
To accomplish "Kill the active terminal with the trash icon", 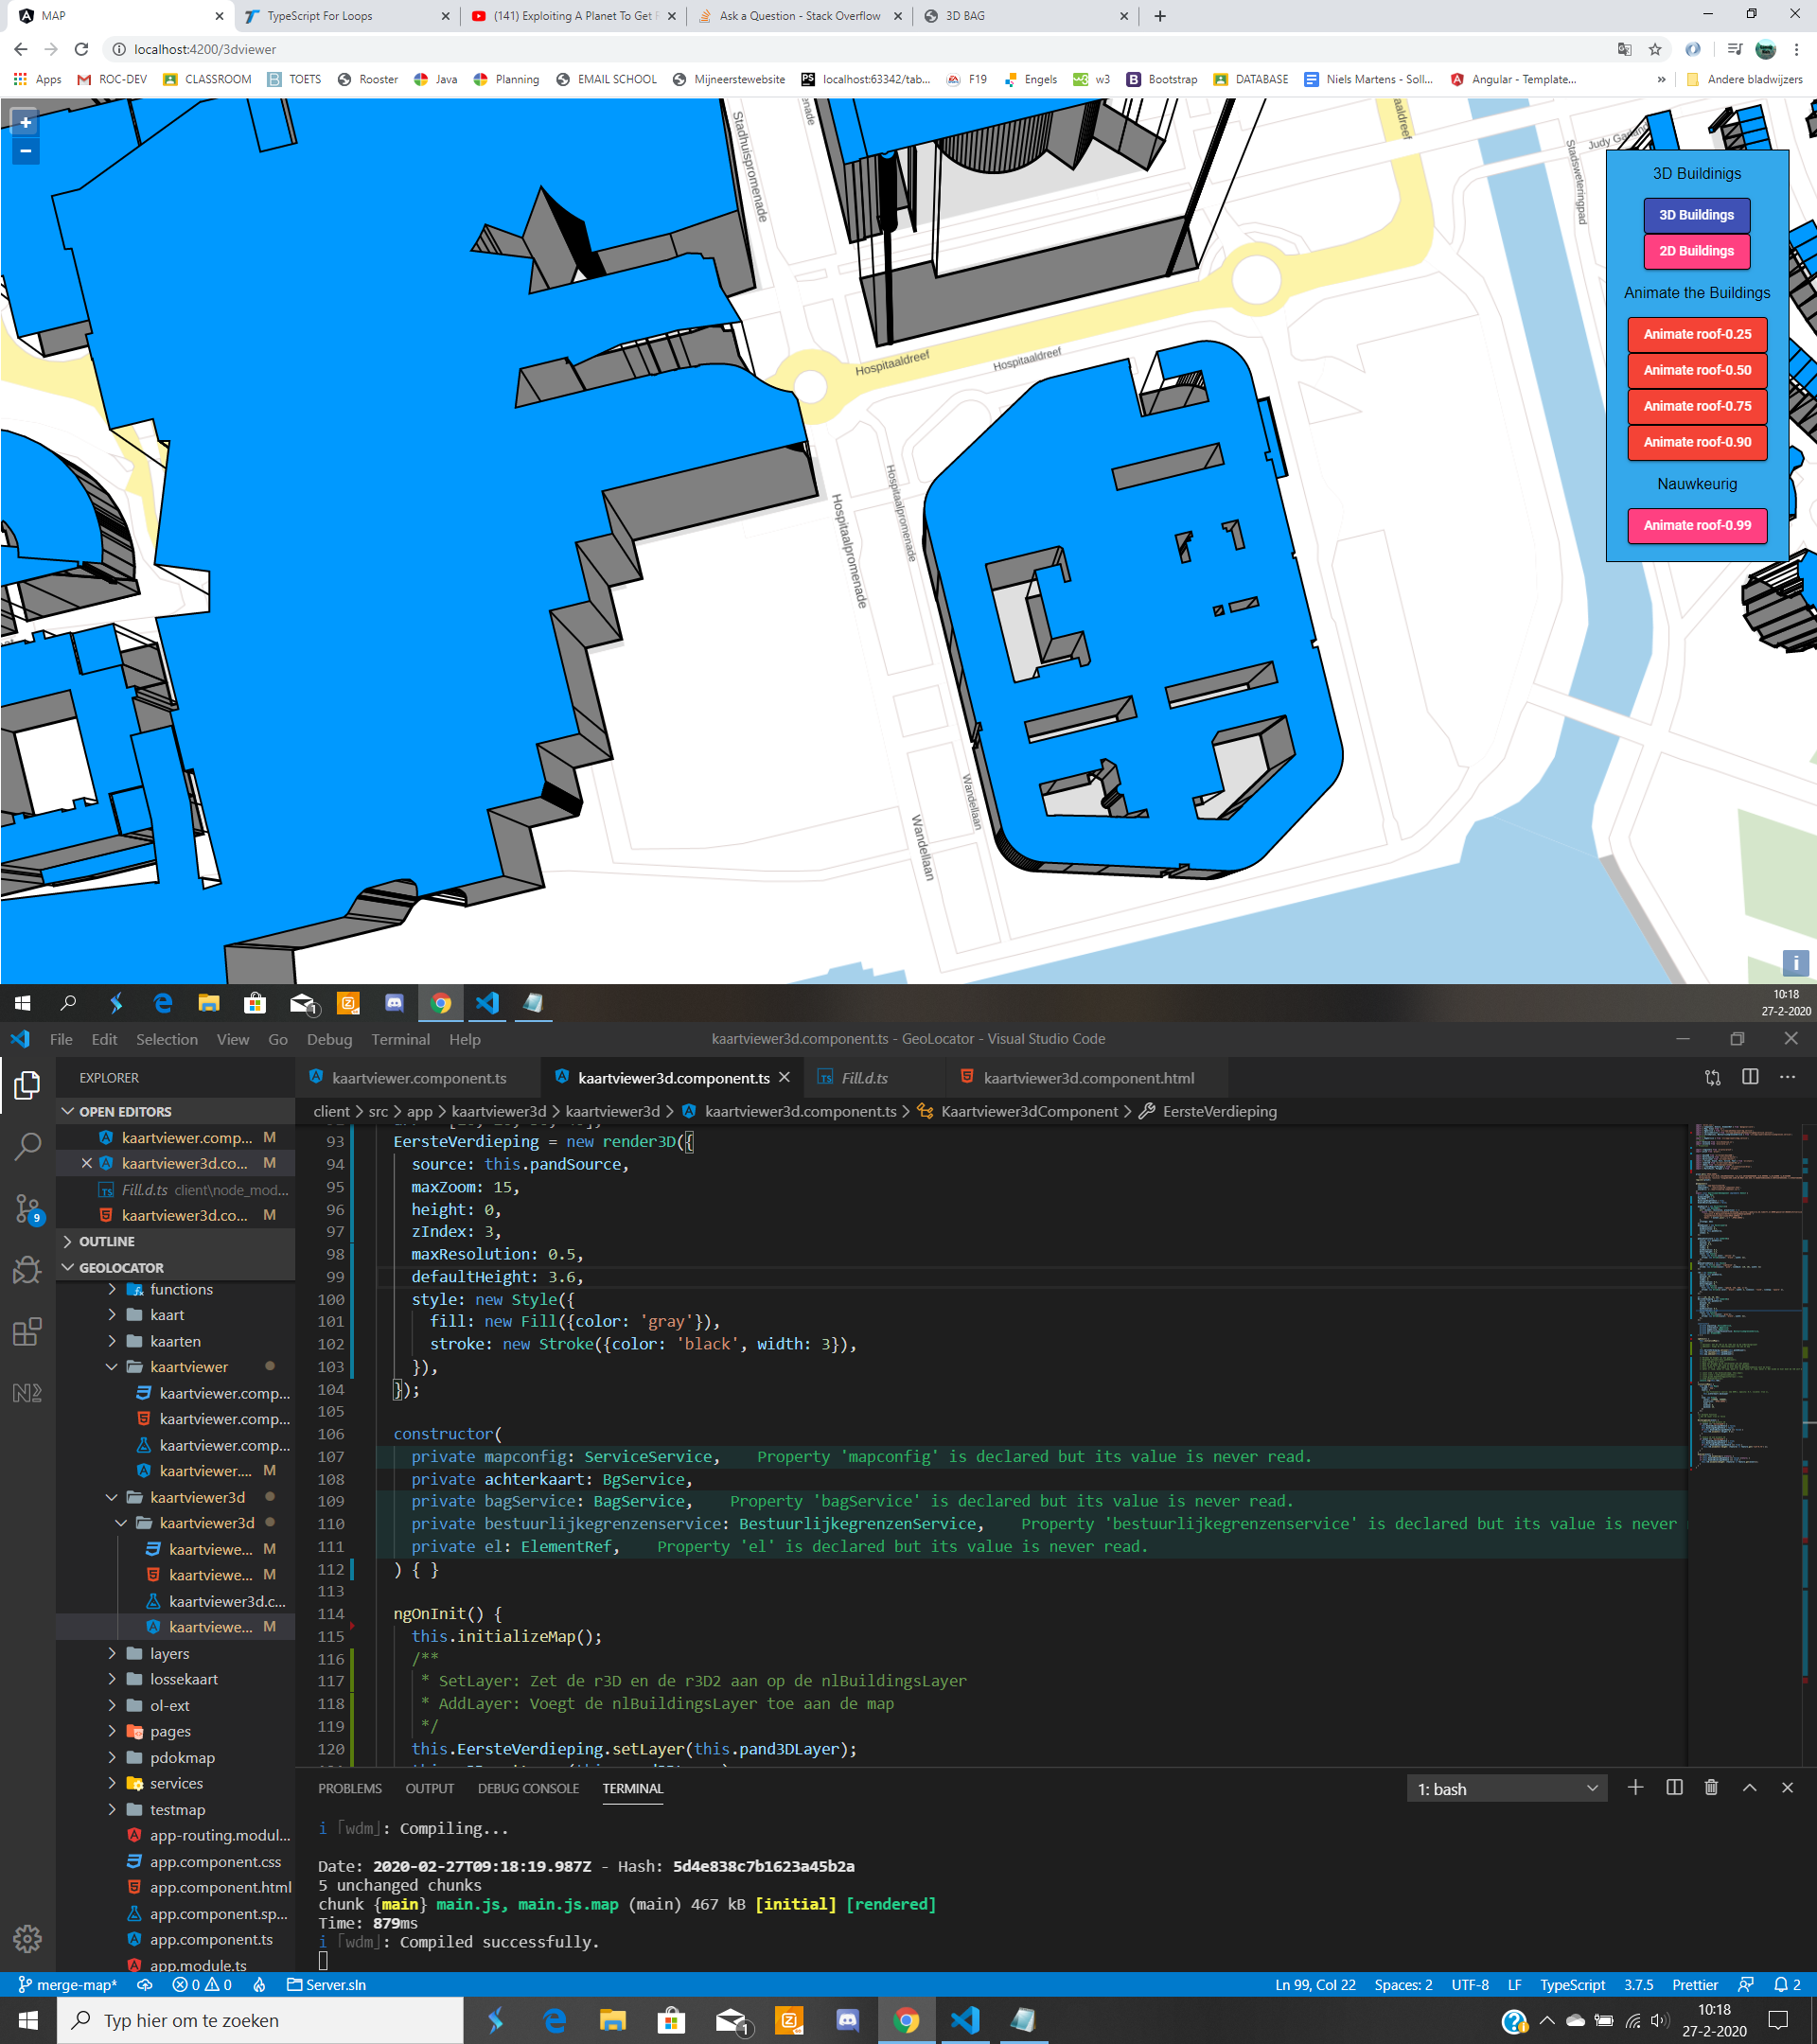I will point(1711,1788).
